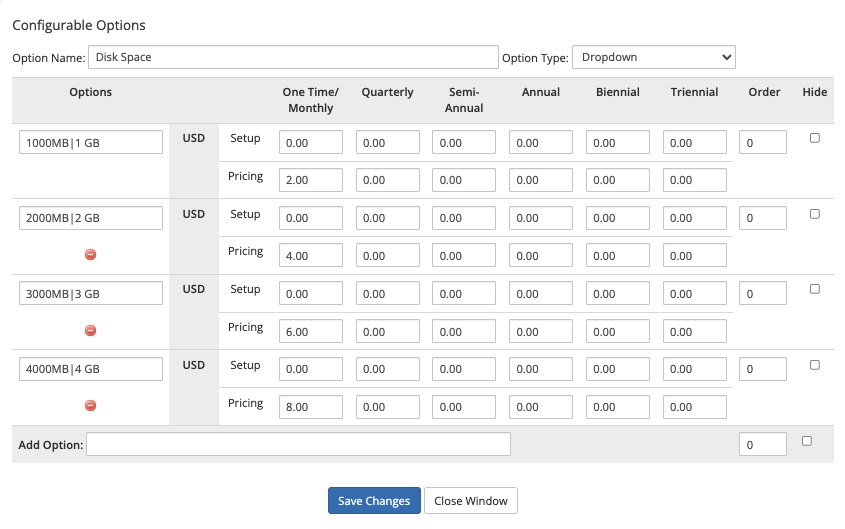
Task: Click the Close Window button
Action: click(x=470, y=500)
